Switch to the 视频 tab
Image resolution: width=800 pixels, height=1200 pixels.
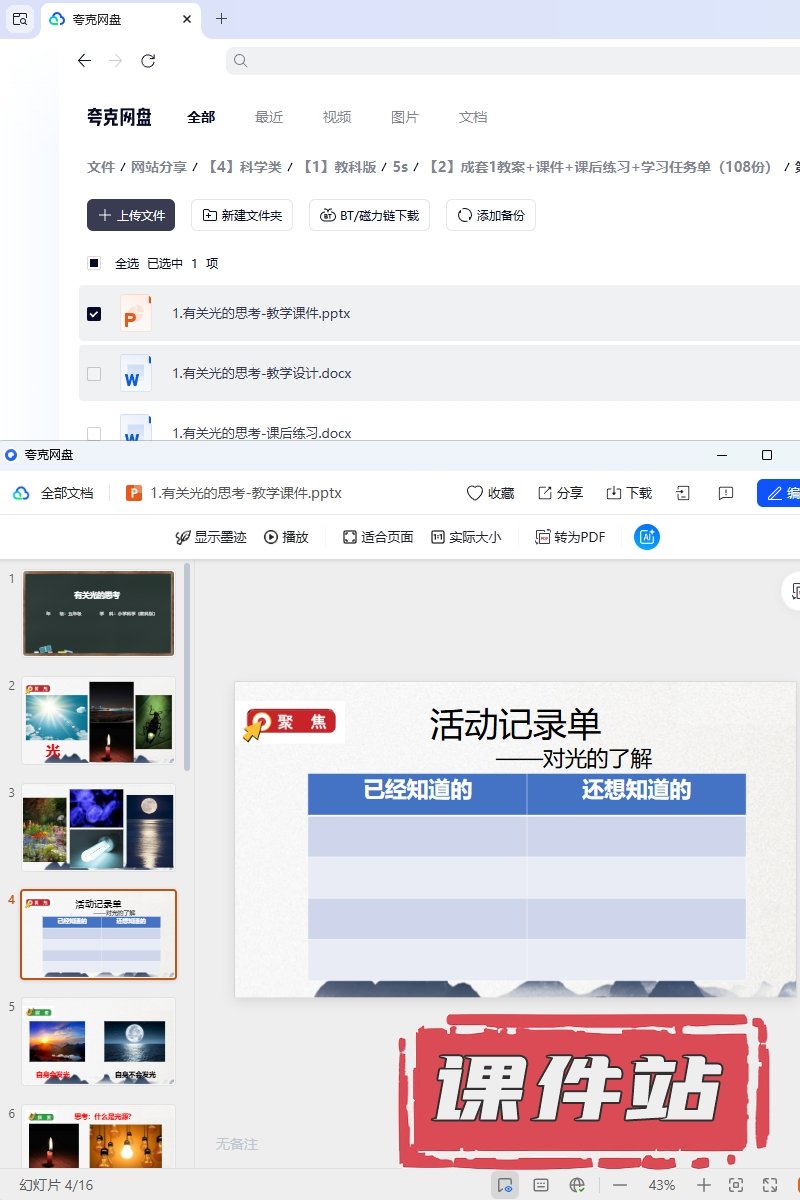point(337,117)
